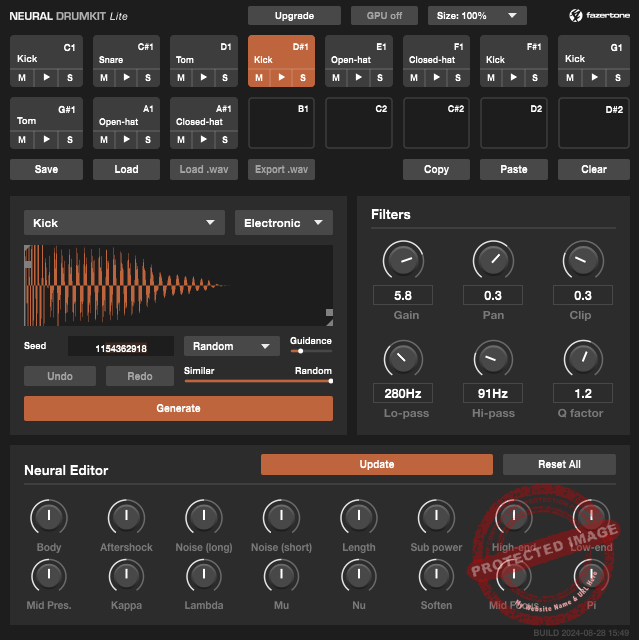This screenshot has width=639, height=640.
Task: Solo the C1 Kick pad
Action: point(70,78)
